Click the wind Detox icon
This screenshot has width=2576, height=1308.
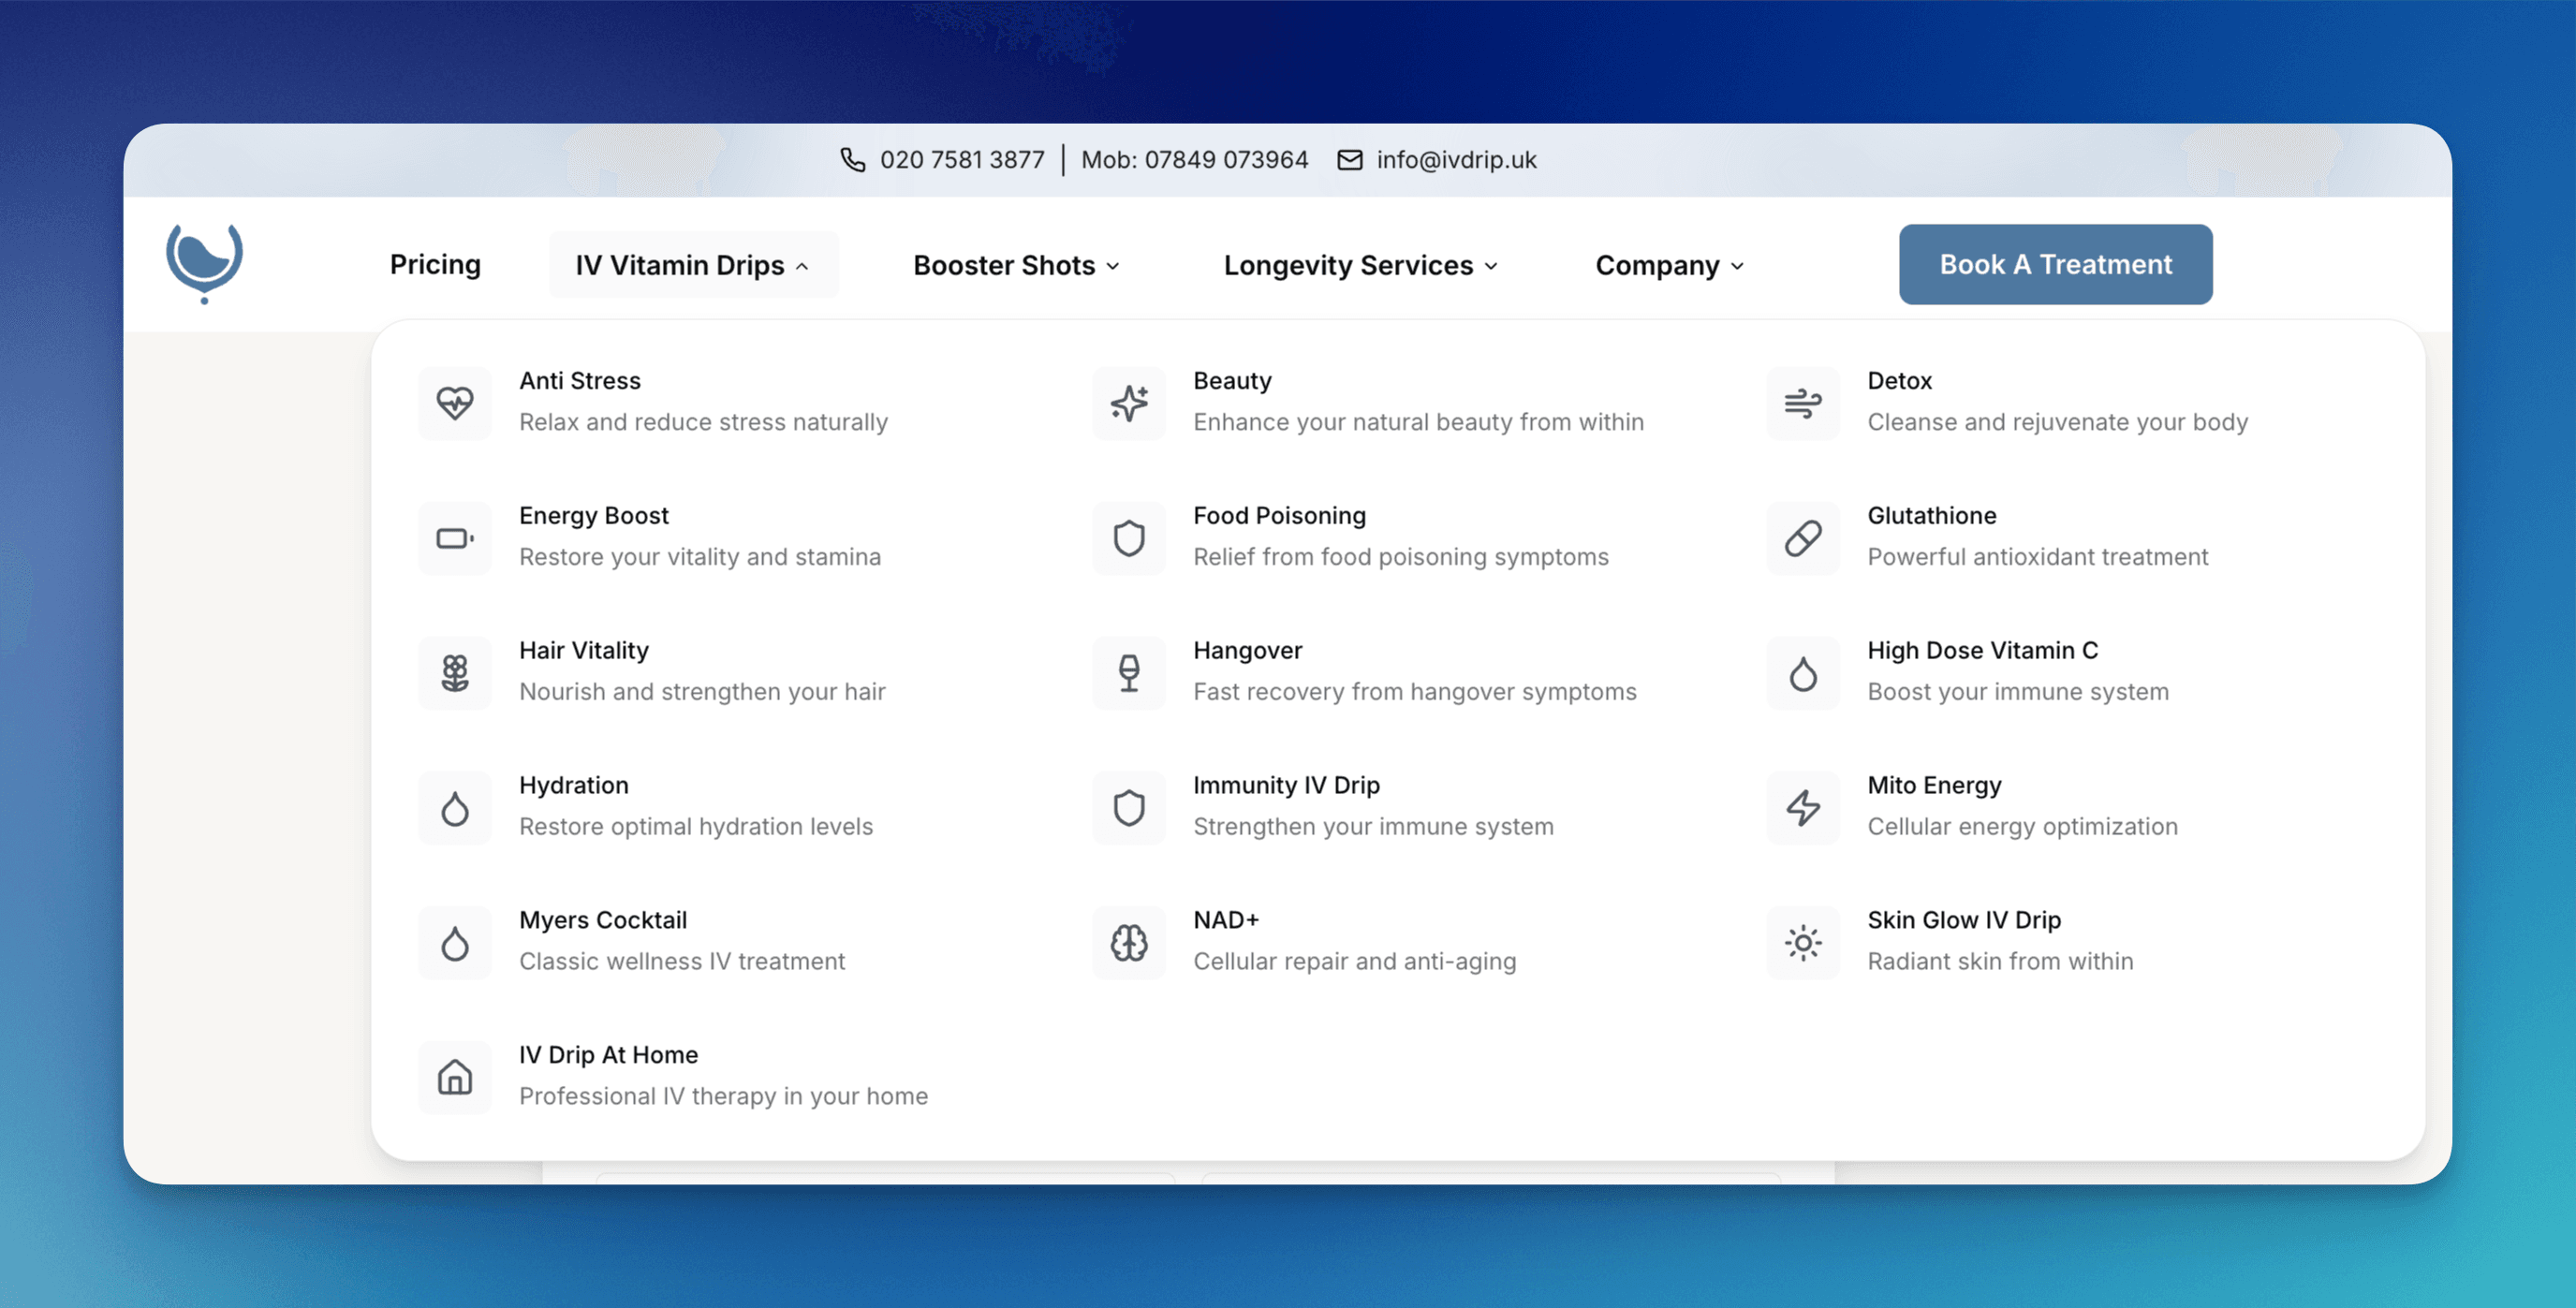coord(1802,403)
